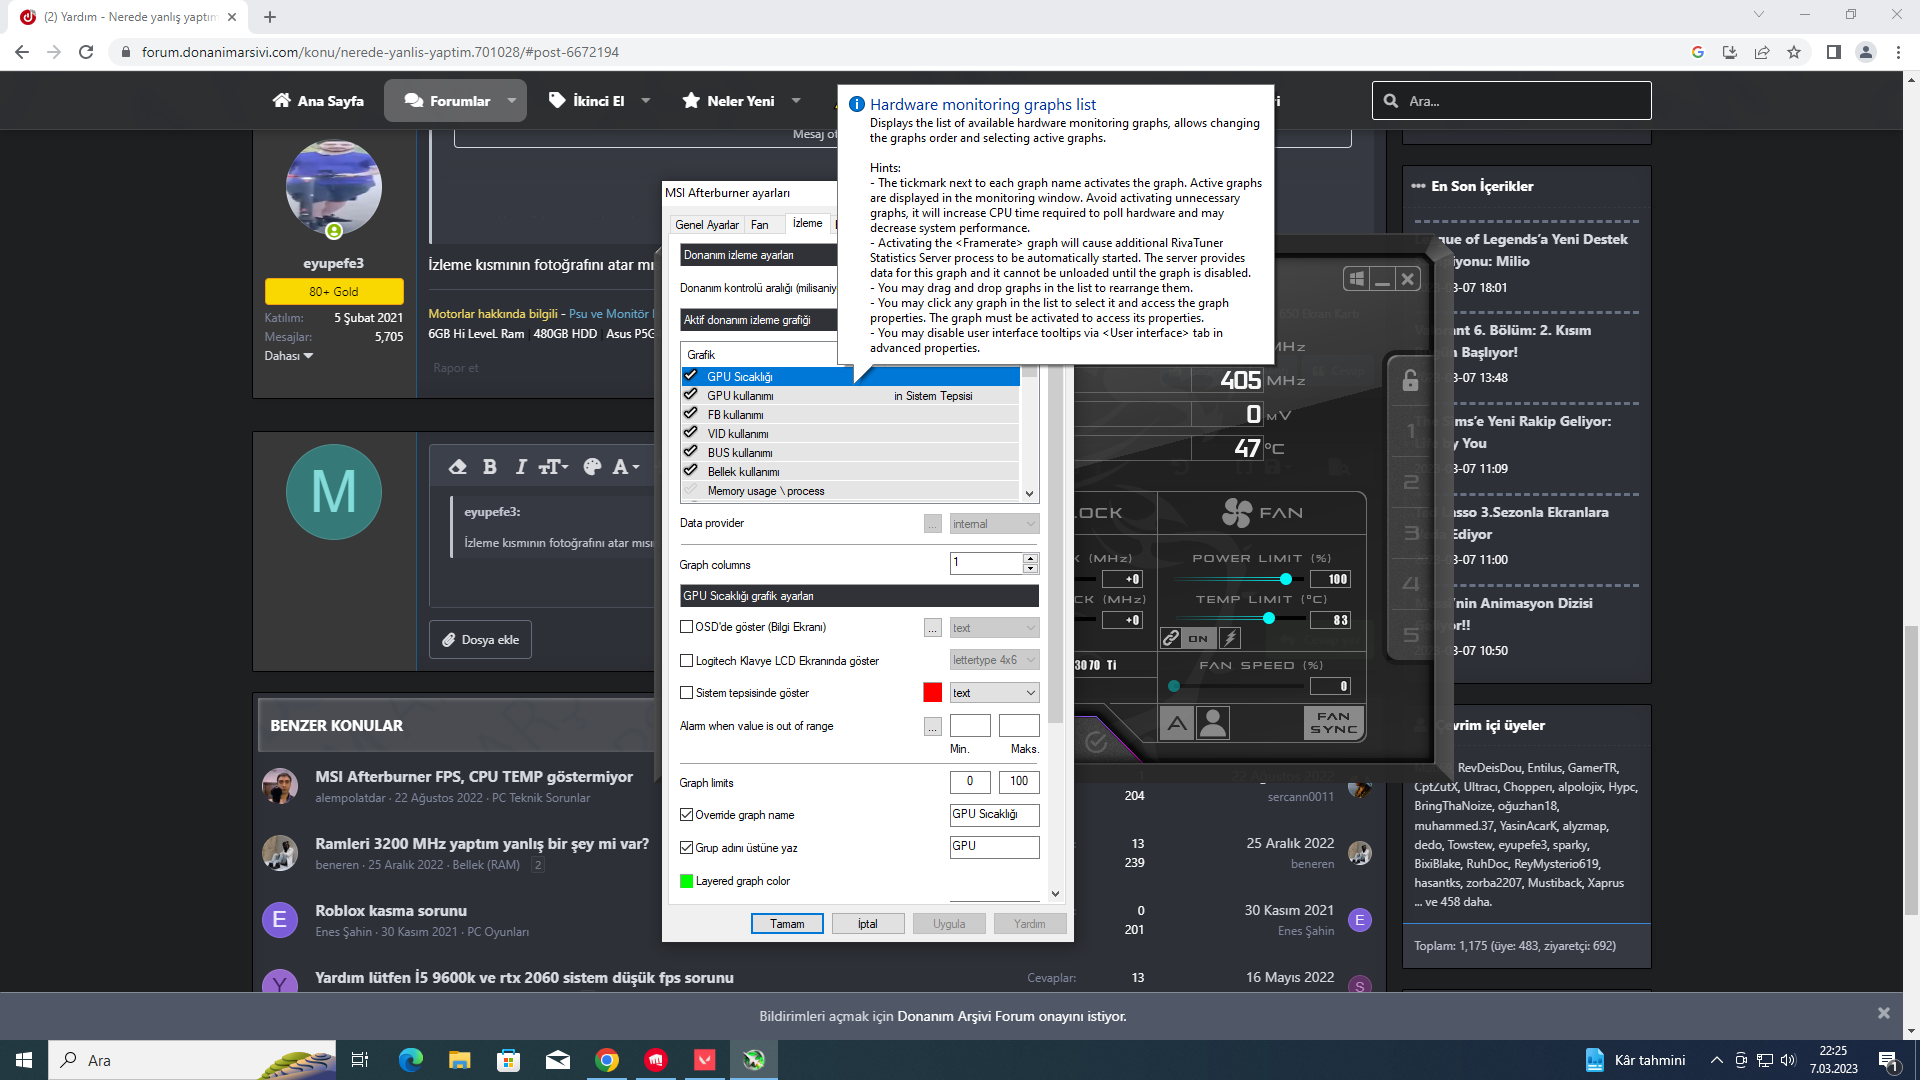Click the forum search magnifier icon
The image size is (1920, 1080).
(x=1390, y=101)
